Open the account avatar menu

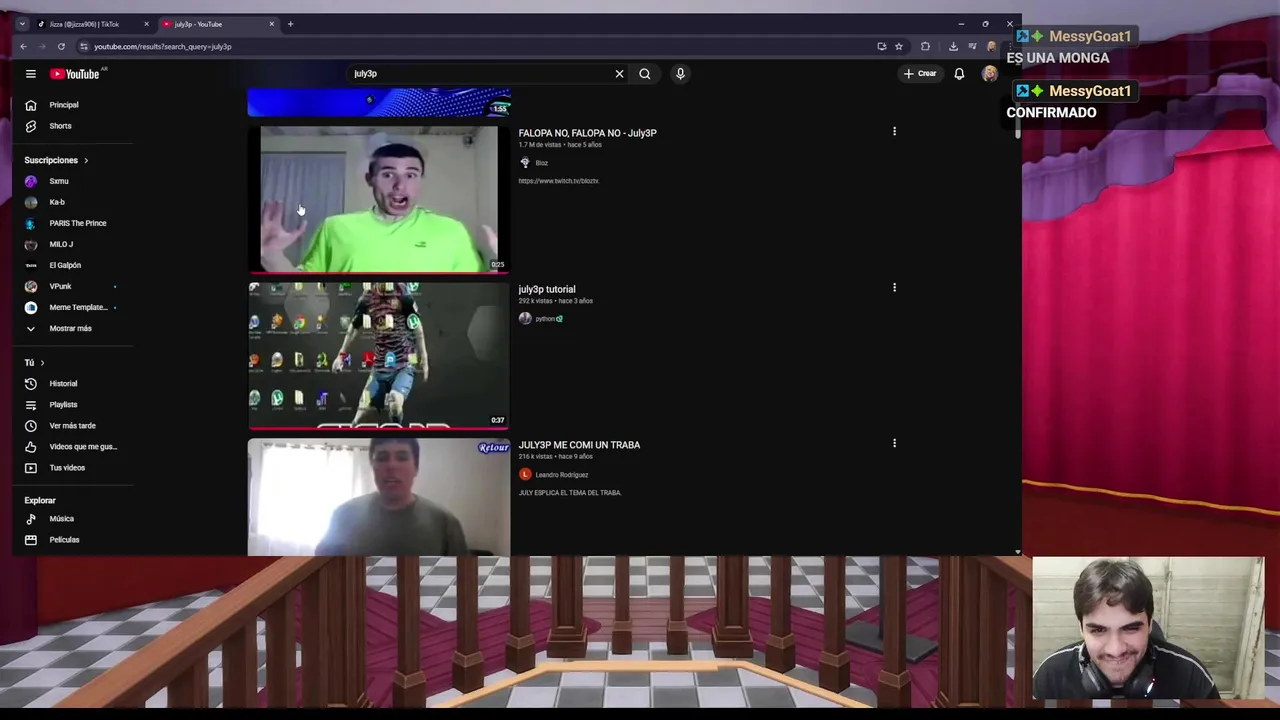tap(990, 74)
